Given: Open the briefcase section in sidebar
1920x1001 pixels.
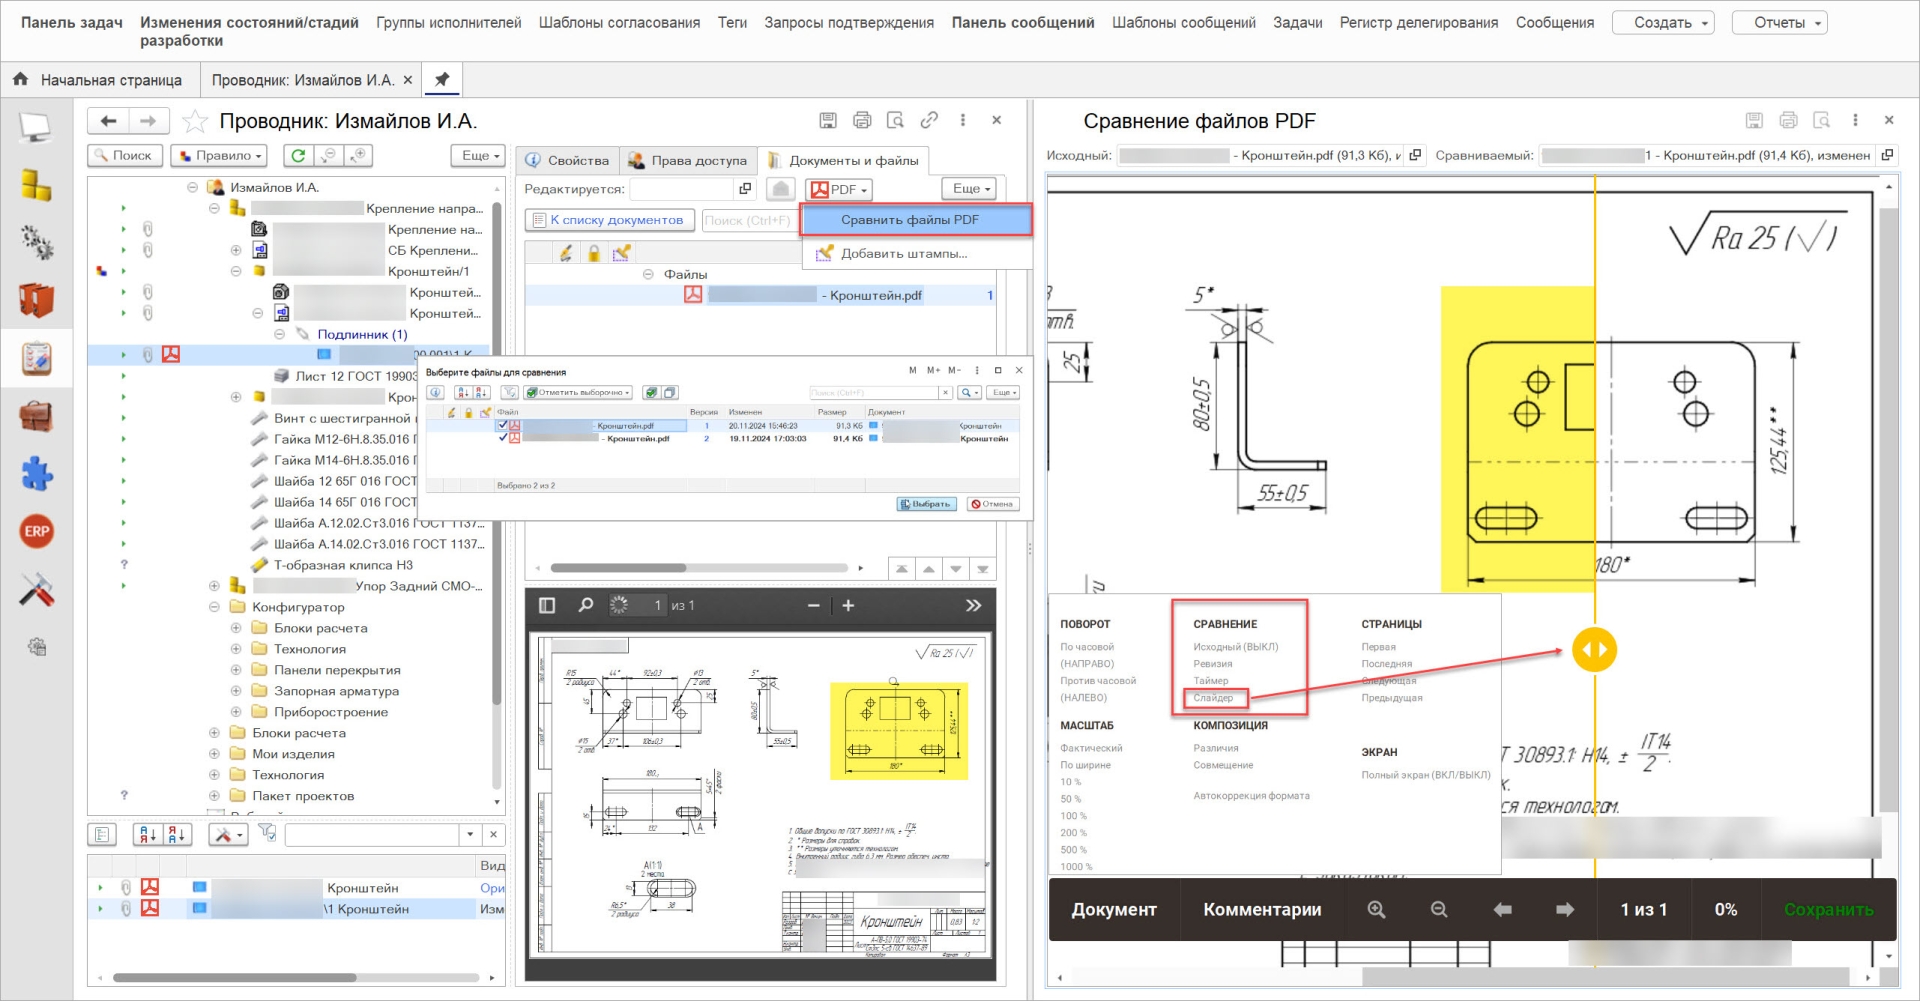Looking at the screenshot, I should click(x=36, y=415).
